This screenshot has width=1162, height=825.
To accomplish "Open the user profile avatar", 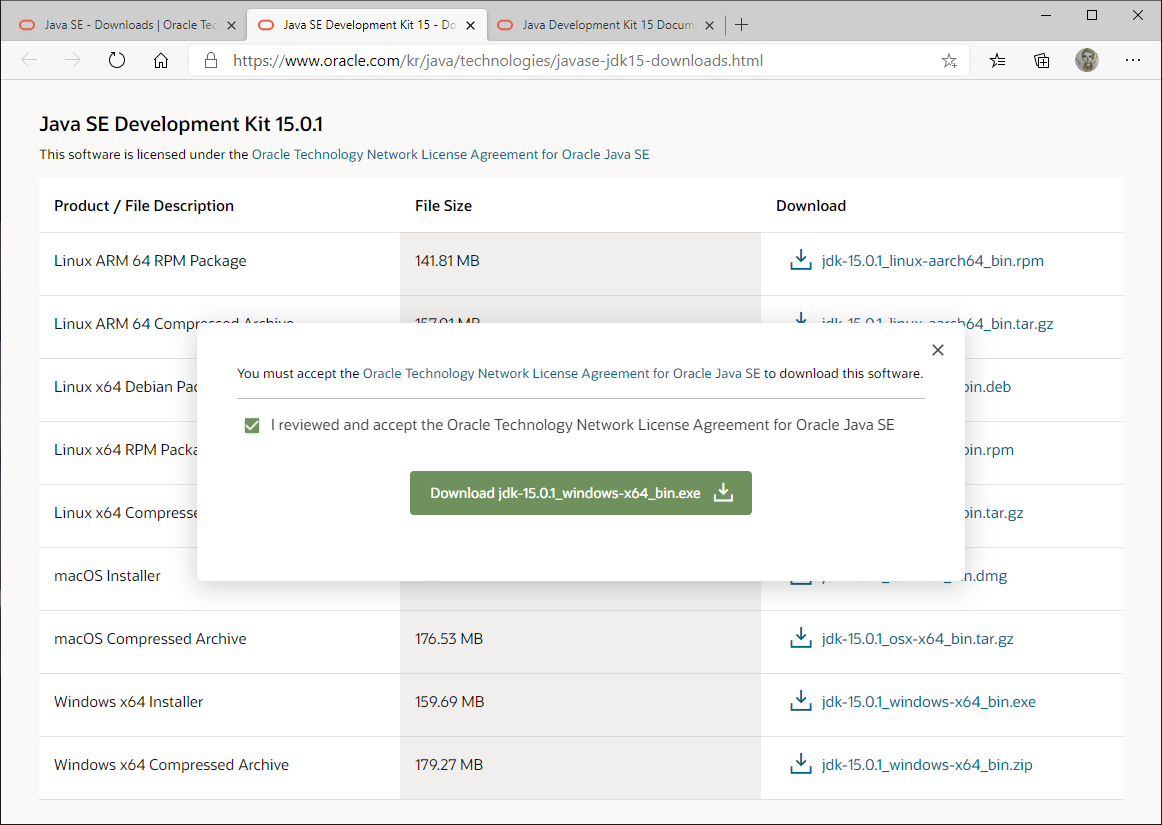I will click(1086, 61).
